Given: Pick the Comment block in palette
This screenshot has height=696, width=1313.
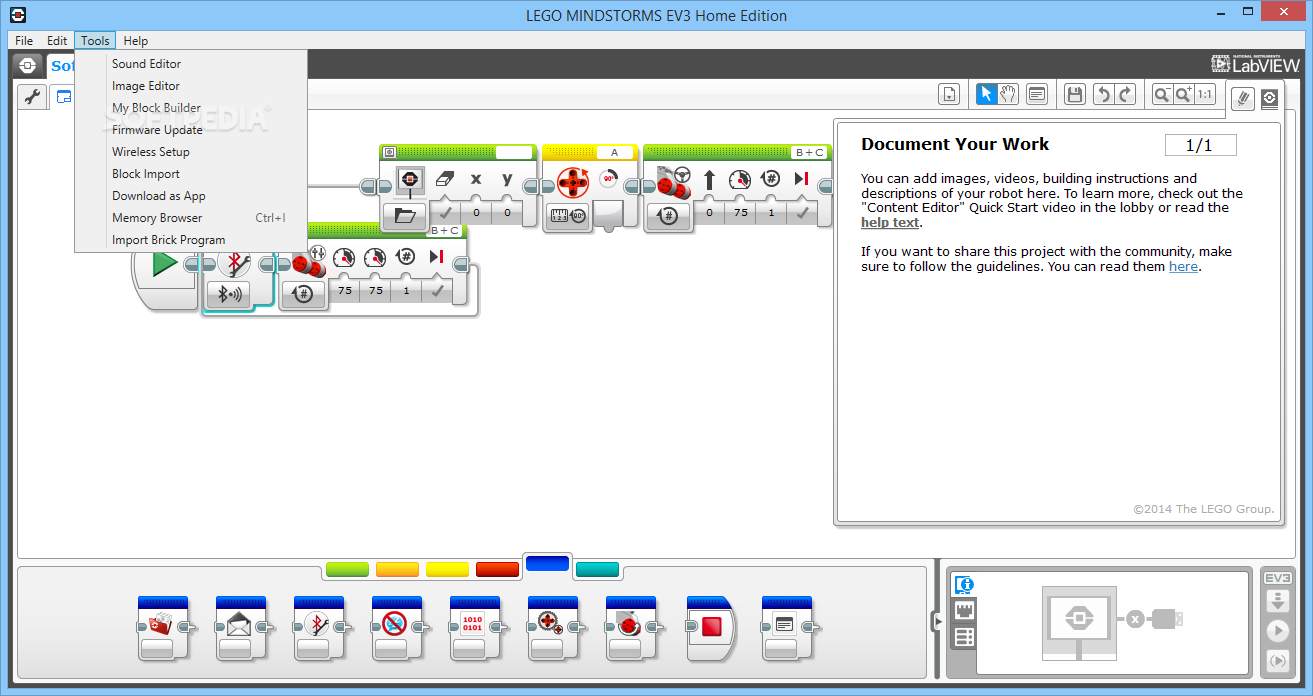Looking at the screenshot, I should pyautogui.click(x=786, y=628).
